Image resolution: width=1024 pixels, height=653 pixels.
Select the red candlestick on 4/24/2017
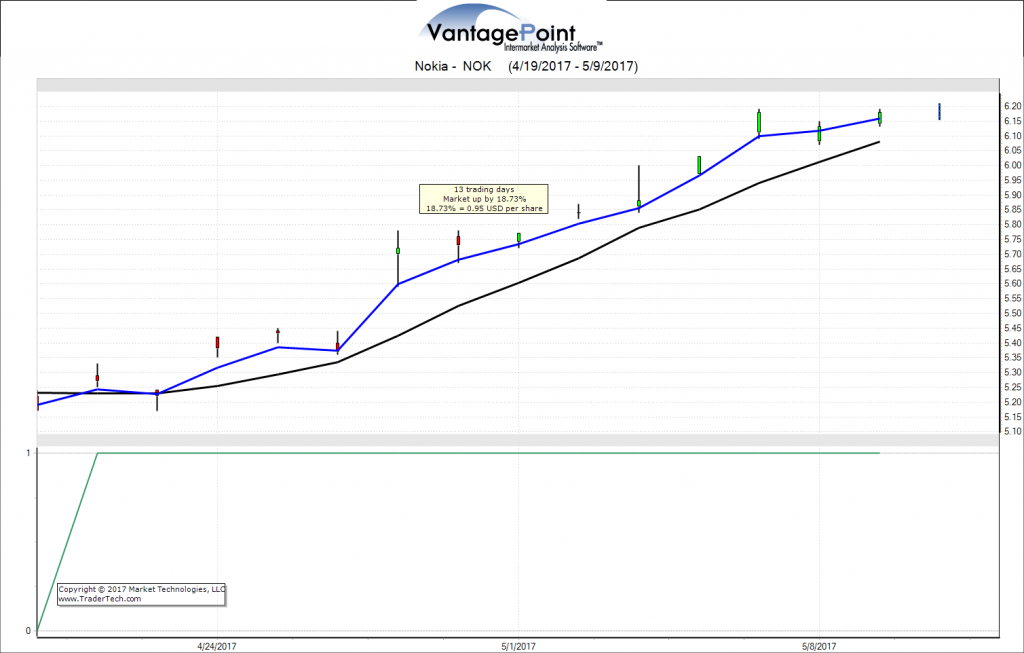pyautogui.click(x=217, y=345)
